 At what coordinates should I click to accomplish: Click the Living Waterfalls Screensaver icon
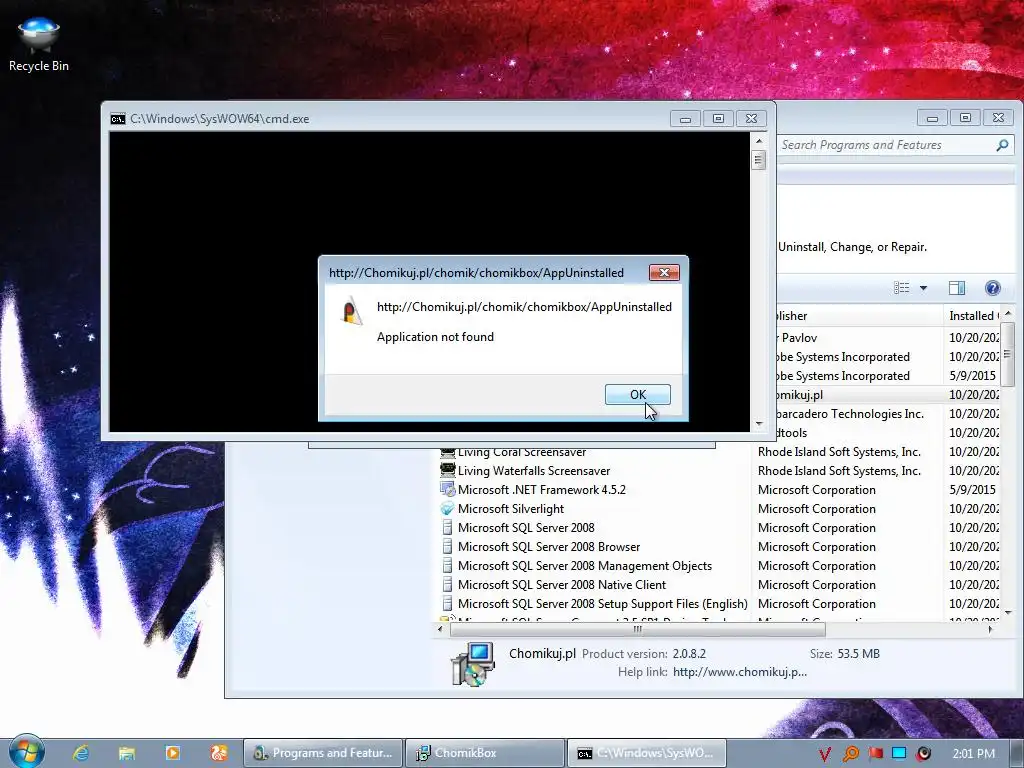pos(447,470)
